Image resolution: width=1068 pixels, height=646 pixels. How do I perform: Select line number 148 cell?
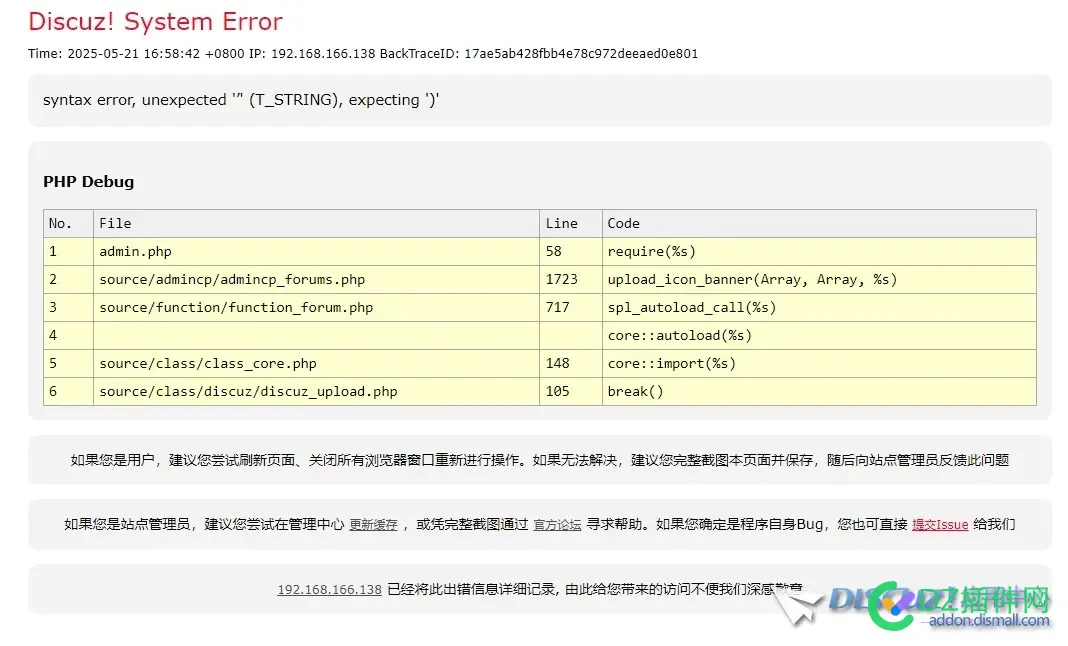coord(571,363)
